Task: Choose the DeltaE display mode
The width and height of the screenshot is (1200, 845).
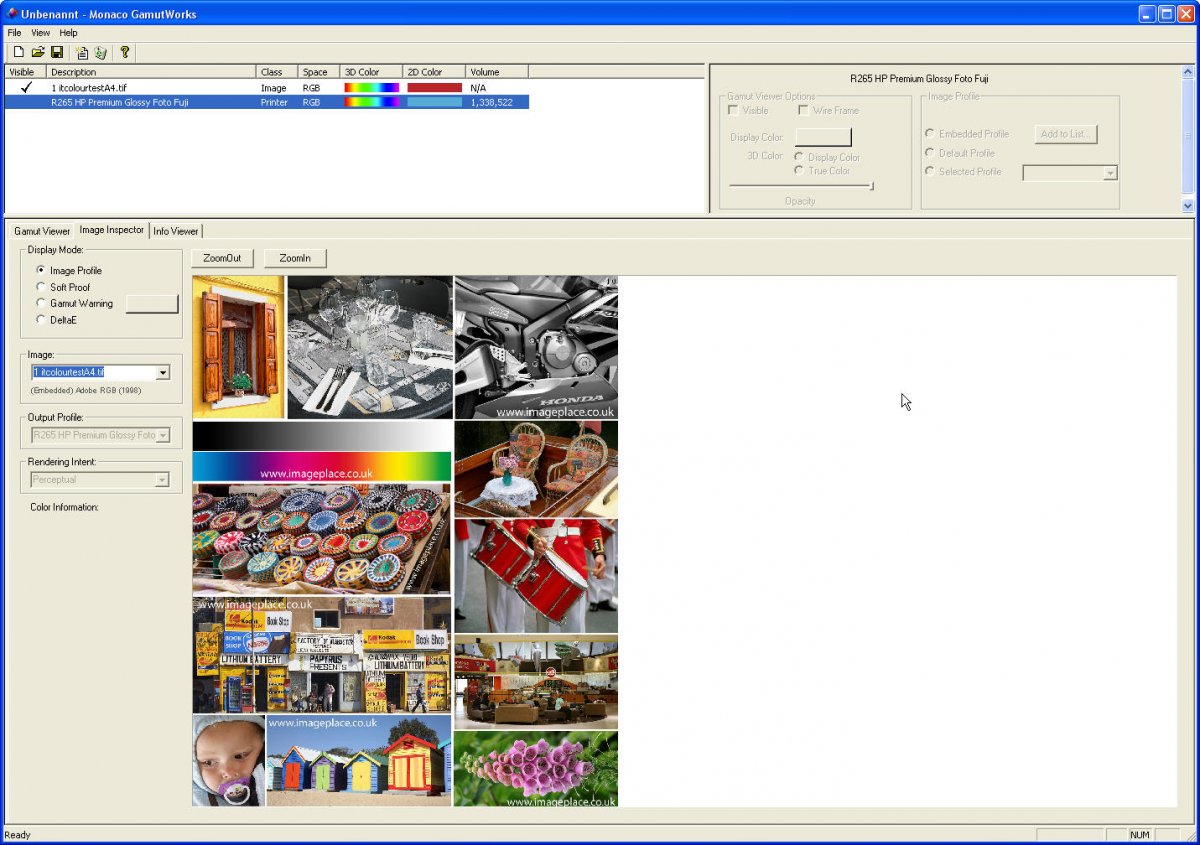Action: pos(41,320)
